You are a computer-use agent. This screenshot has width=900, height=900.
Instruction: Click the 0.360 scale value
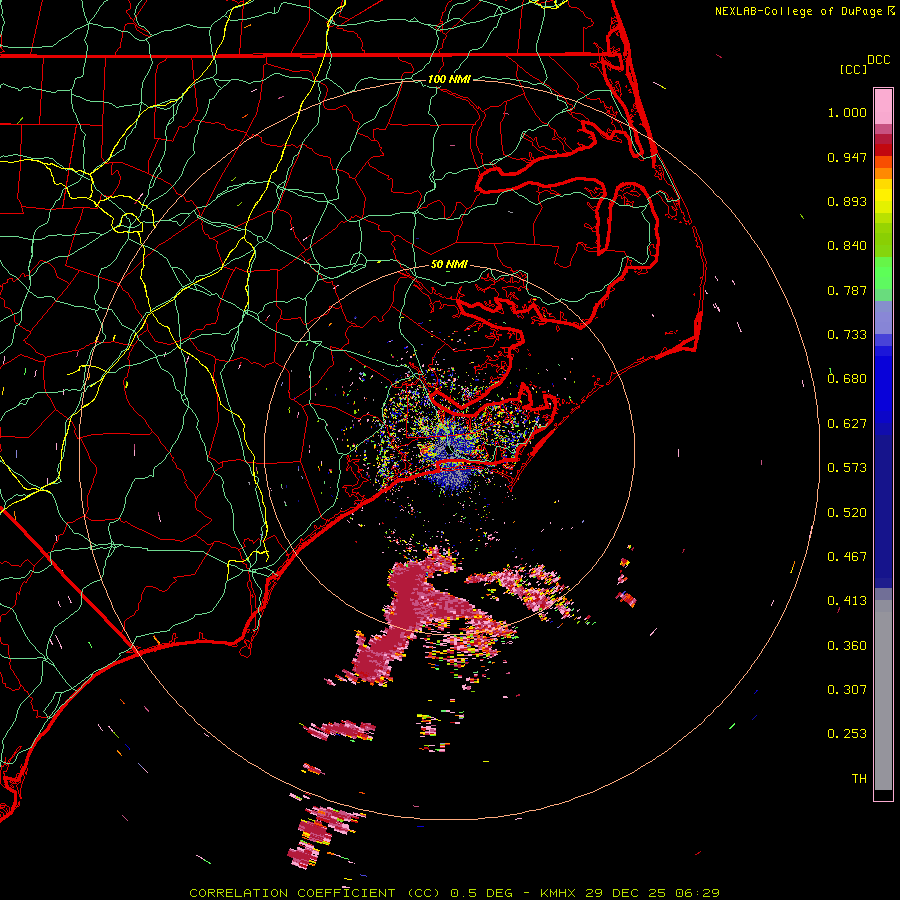click(x=847, y=646)
